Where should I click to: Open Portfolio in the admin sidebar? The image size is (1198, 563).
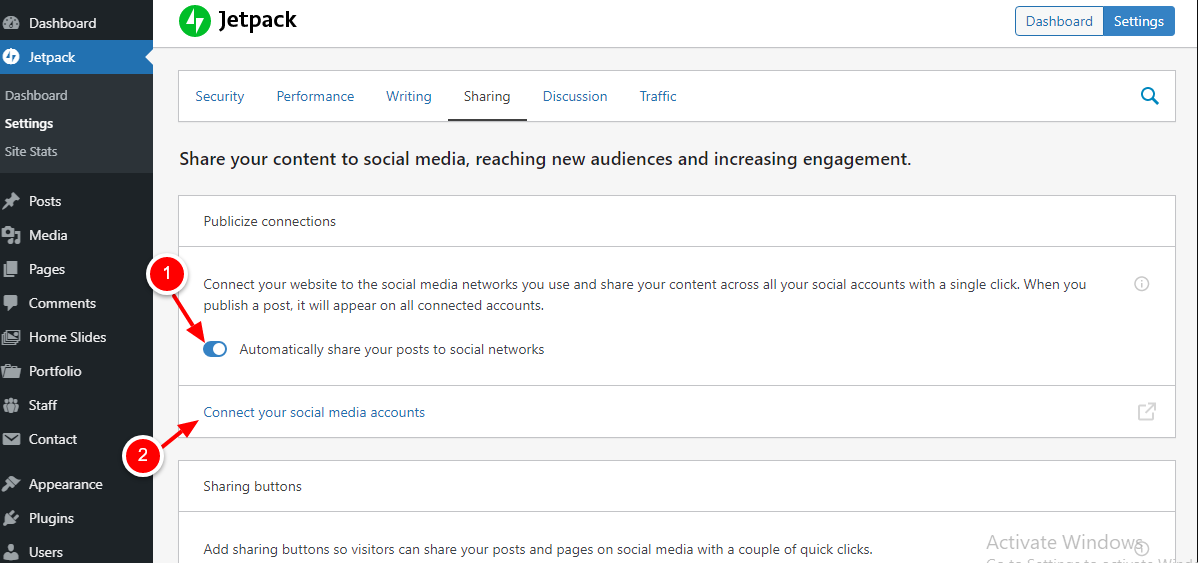55,371
